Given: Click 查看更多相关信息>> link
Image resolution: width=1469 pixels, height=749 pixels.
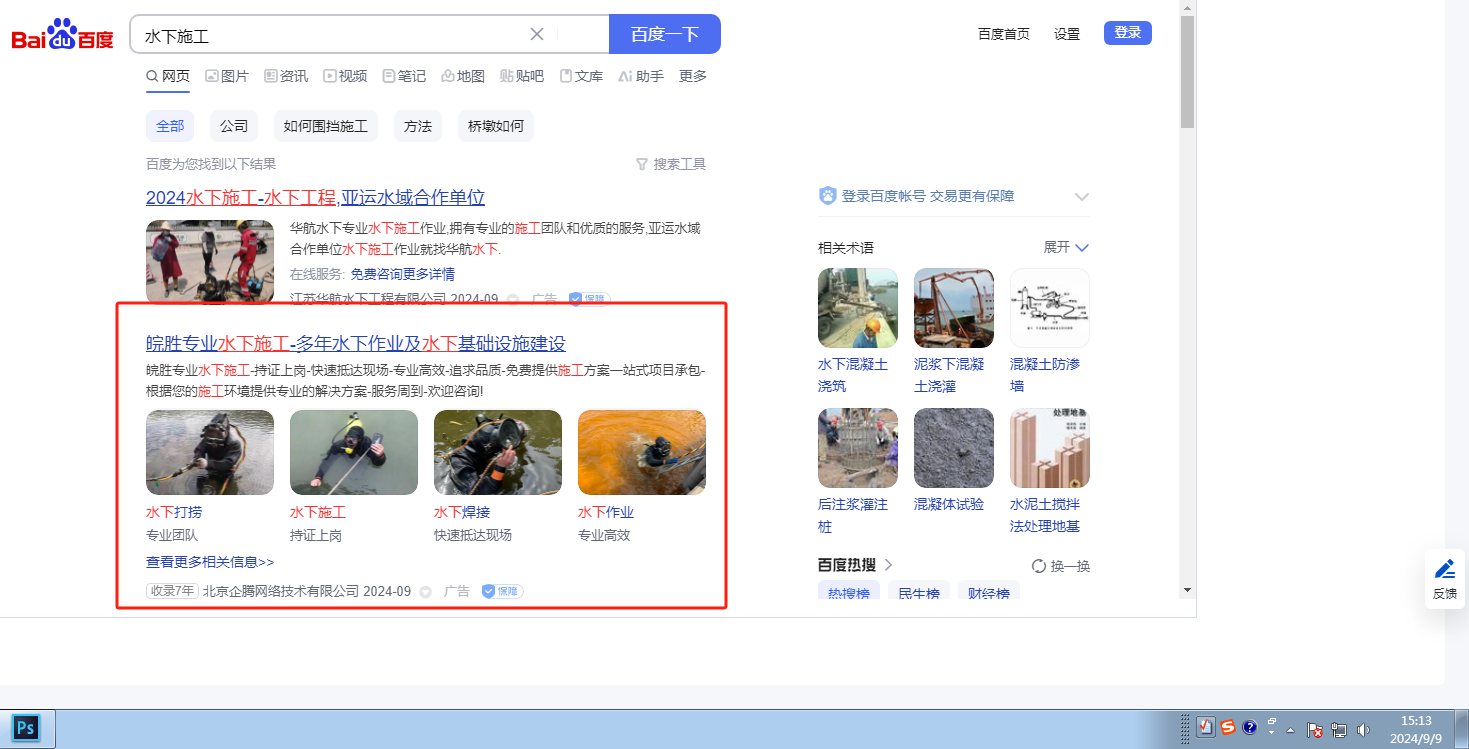Looking at the screenshot, I should (210, 562).
